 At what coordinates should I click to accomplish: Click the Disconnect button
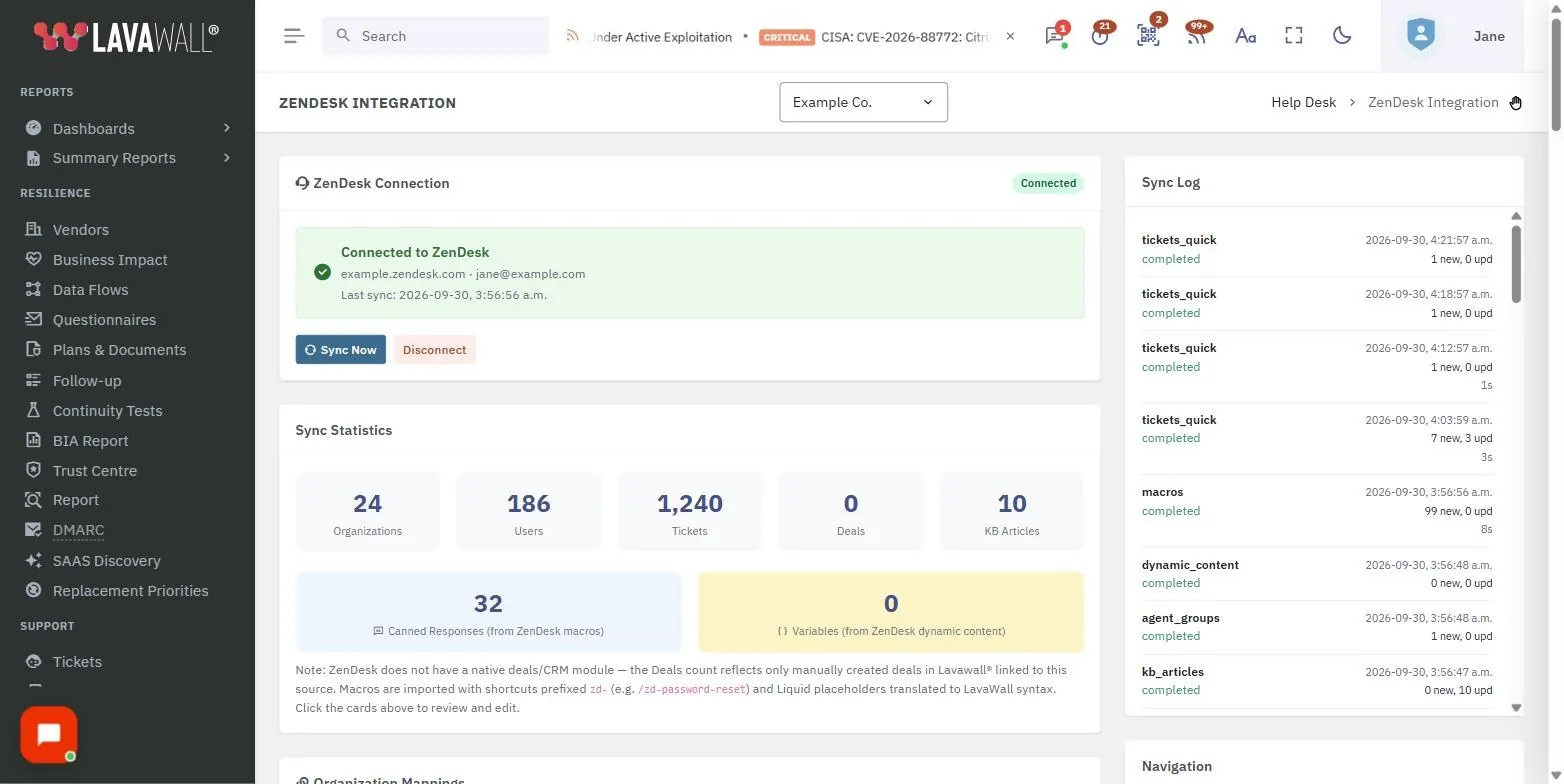click(x=435, y=350)
